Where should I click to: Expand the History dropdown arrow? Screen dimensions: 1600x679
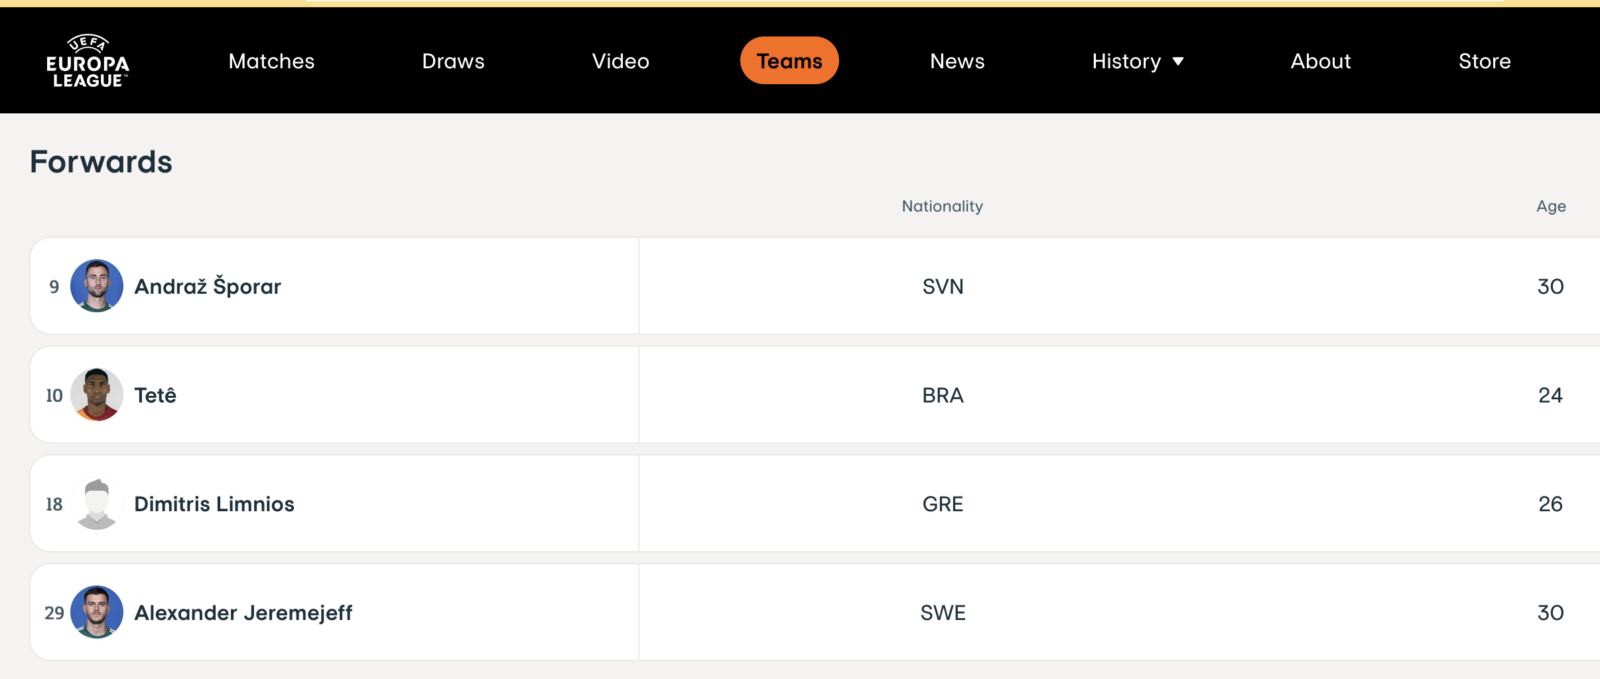pos(1178,62)
